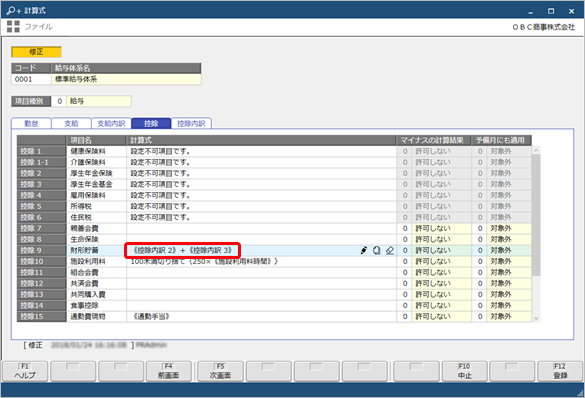Click 対象外 cell in 通勤費現物 row

point(509,316)
